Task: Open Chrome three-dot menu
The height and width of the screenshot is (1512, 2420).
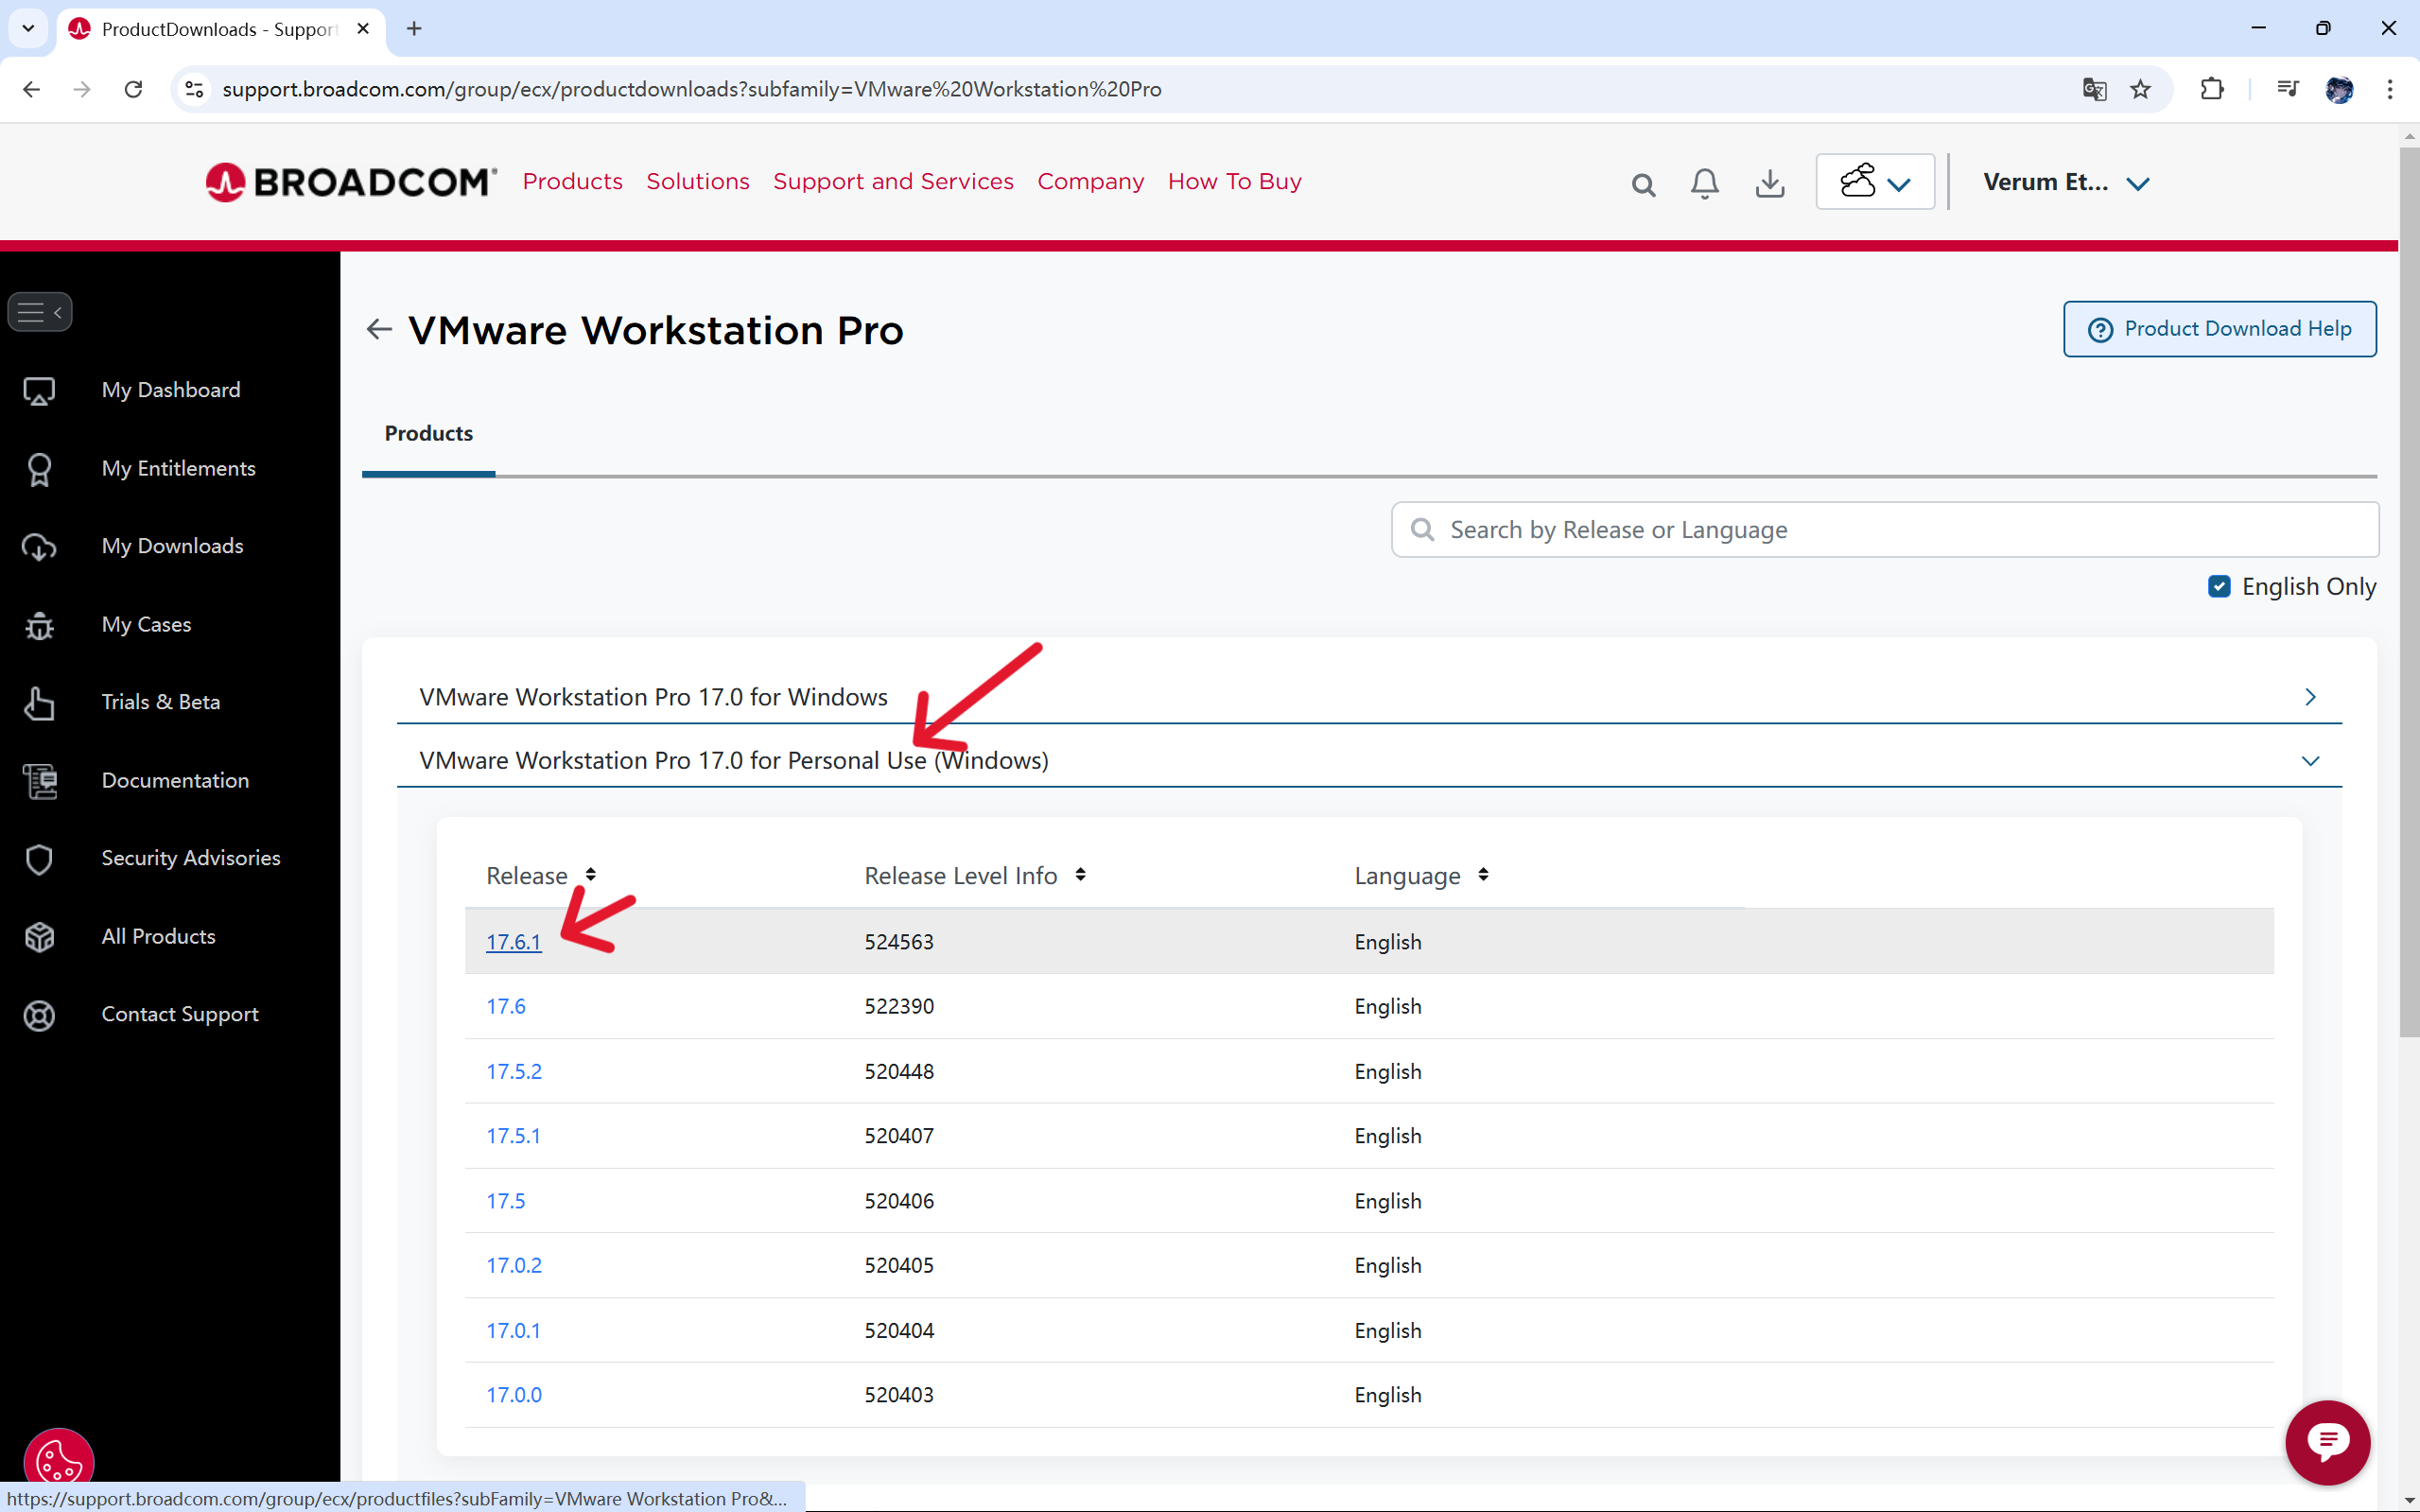Action: click(x=2390, y=89)
